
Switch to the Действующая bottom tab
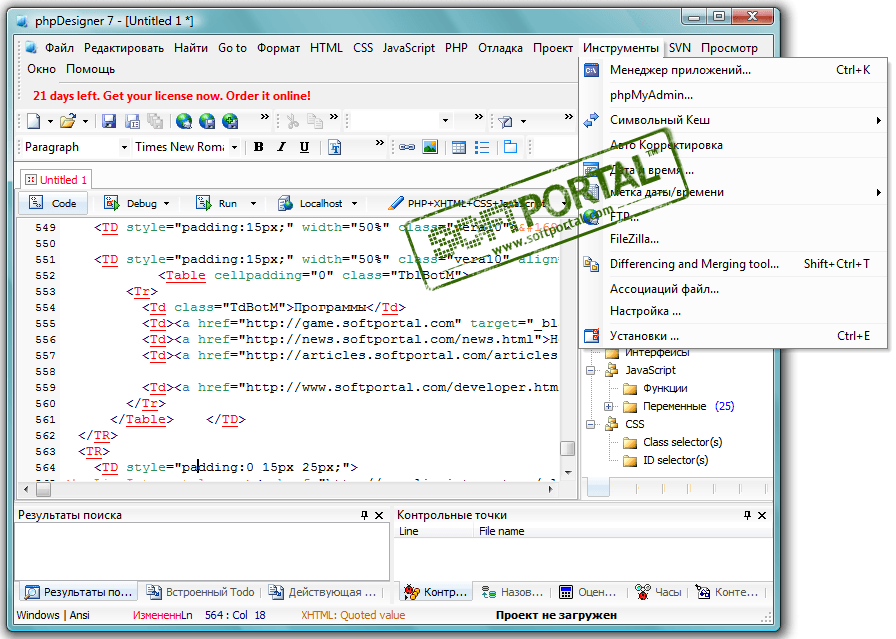[322, 592]
